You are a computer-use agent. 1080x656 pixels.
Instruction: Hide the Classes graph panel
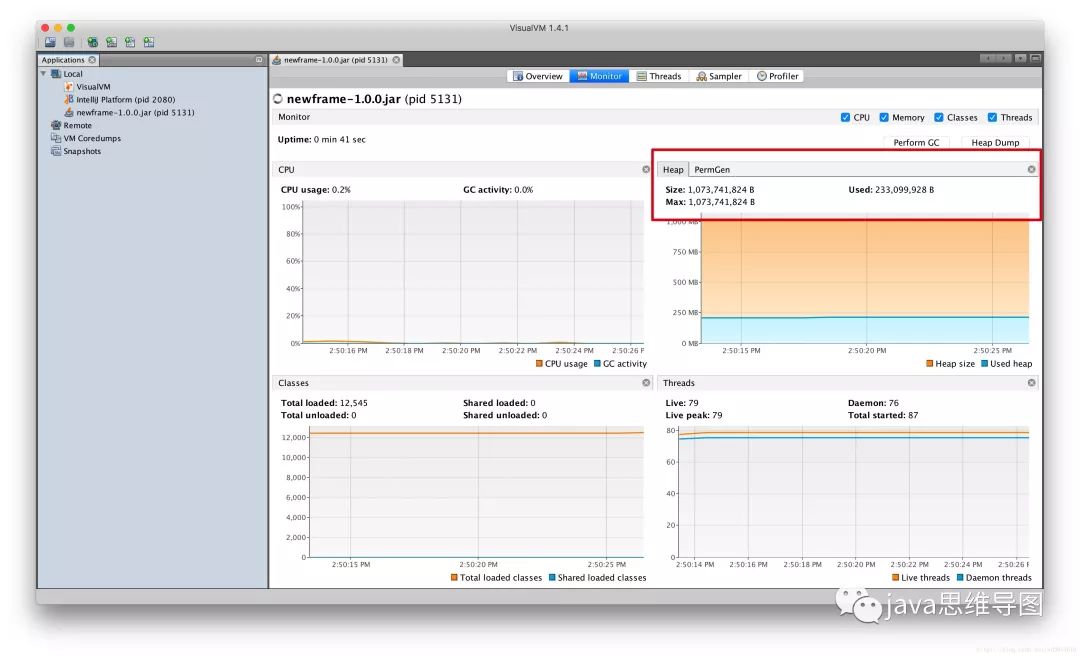[646, 382]
